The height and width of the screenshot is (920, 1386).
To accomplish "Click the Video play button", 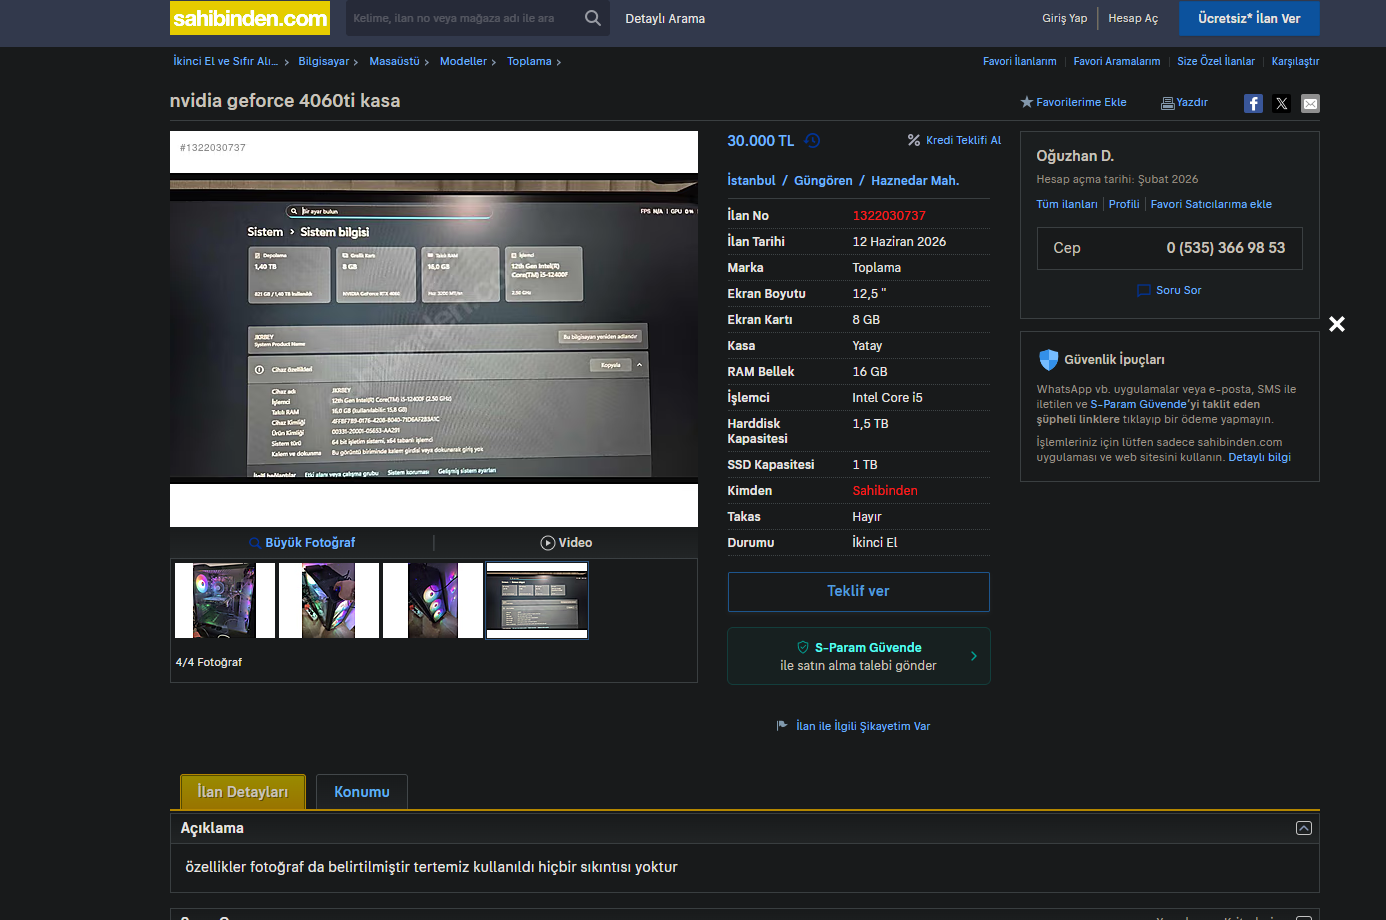I will pos(566,542).
